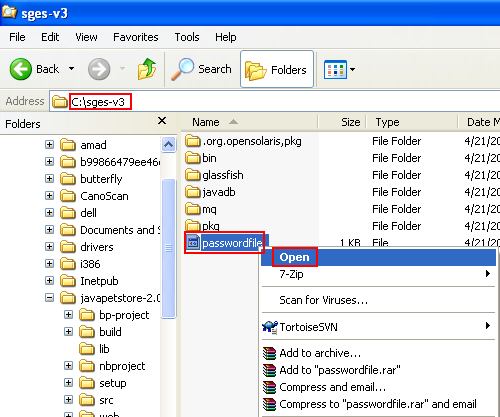Expand the drivers folder node
Viewport: 500px width, 417px height.
(x=49, y=247)
